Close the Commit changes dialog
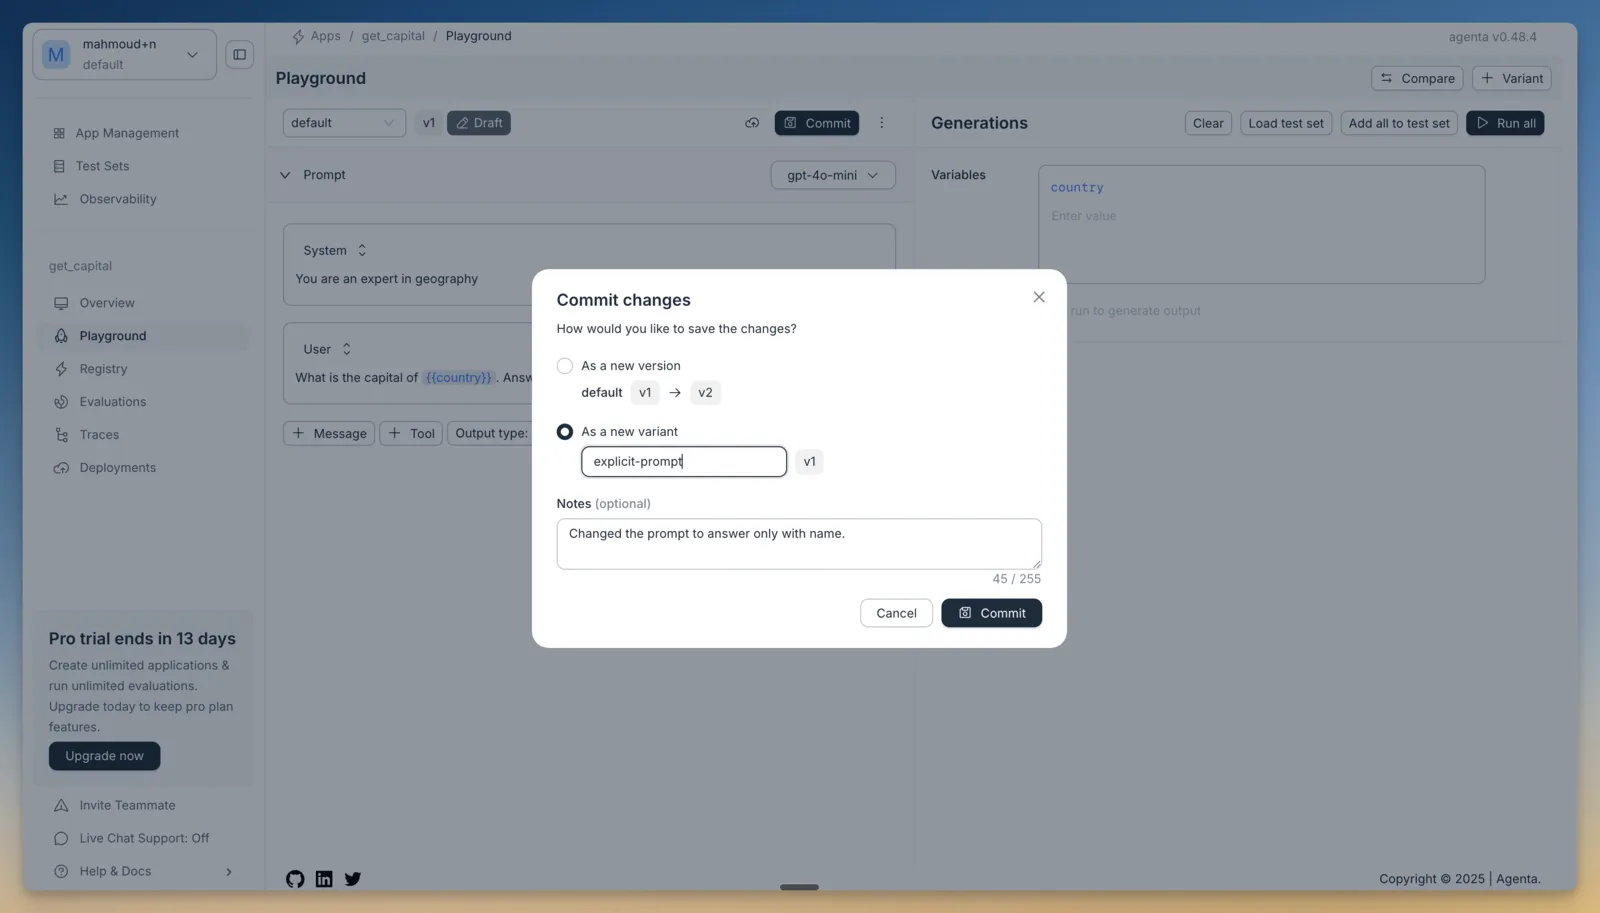 1039,297
